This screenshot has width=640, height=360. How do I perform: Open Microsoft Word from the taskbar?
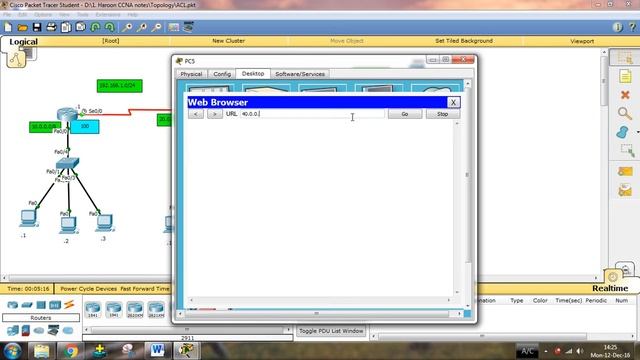click(158, 351)
